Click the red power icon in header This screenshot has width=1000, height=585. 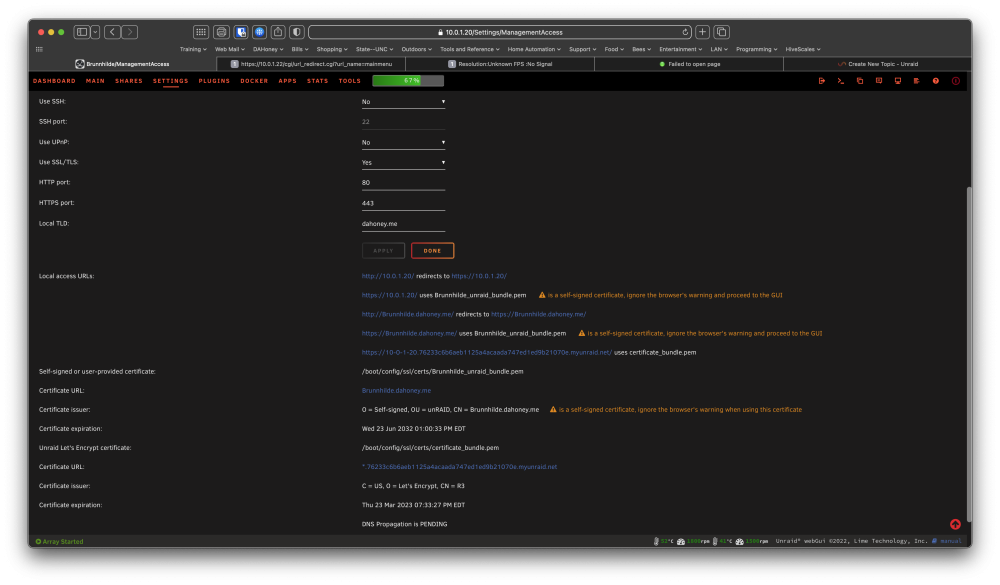point(955,81)
